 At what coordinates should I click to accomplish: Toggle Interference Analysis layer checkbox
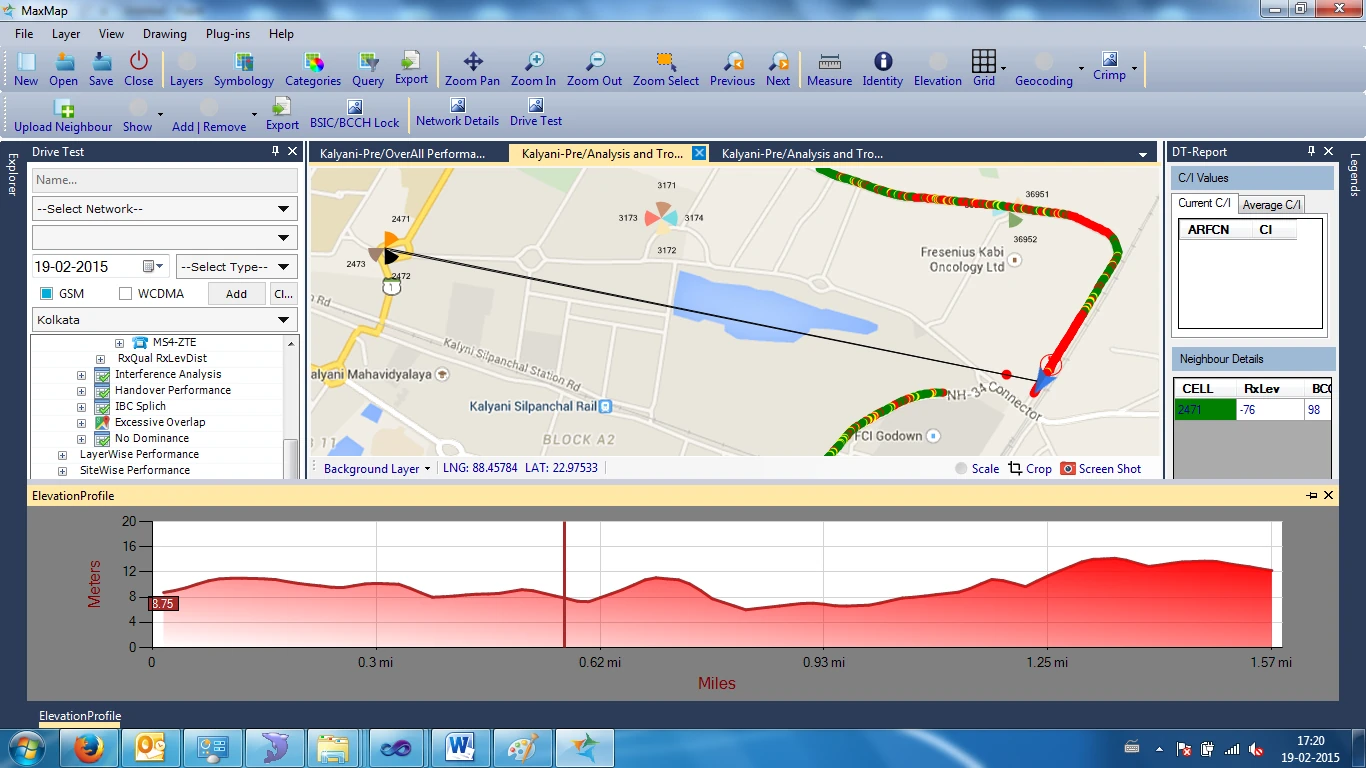[102, 375]
